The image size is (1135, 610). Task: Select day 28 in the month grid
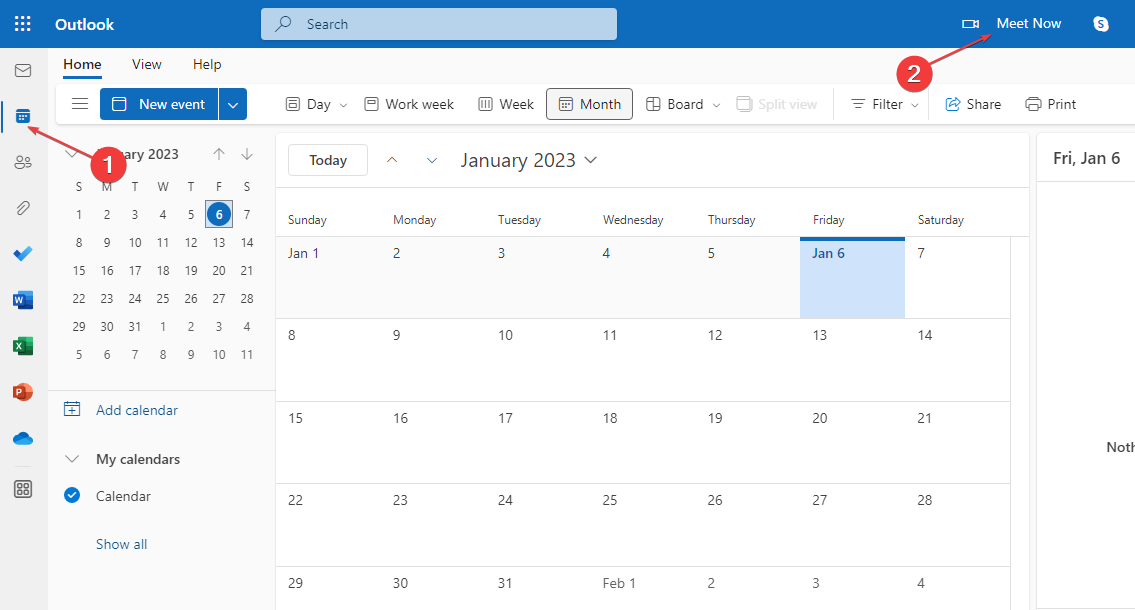(957, 525)
